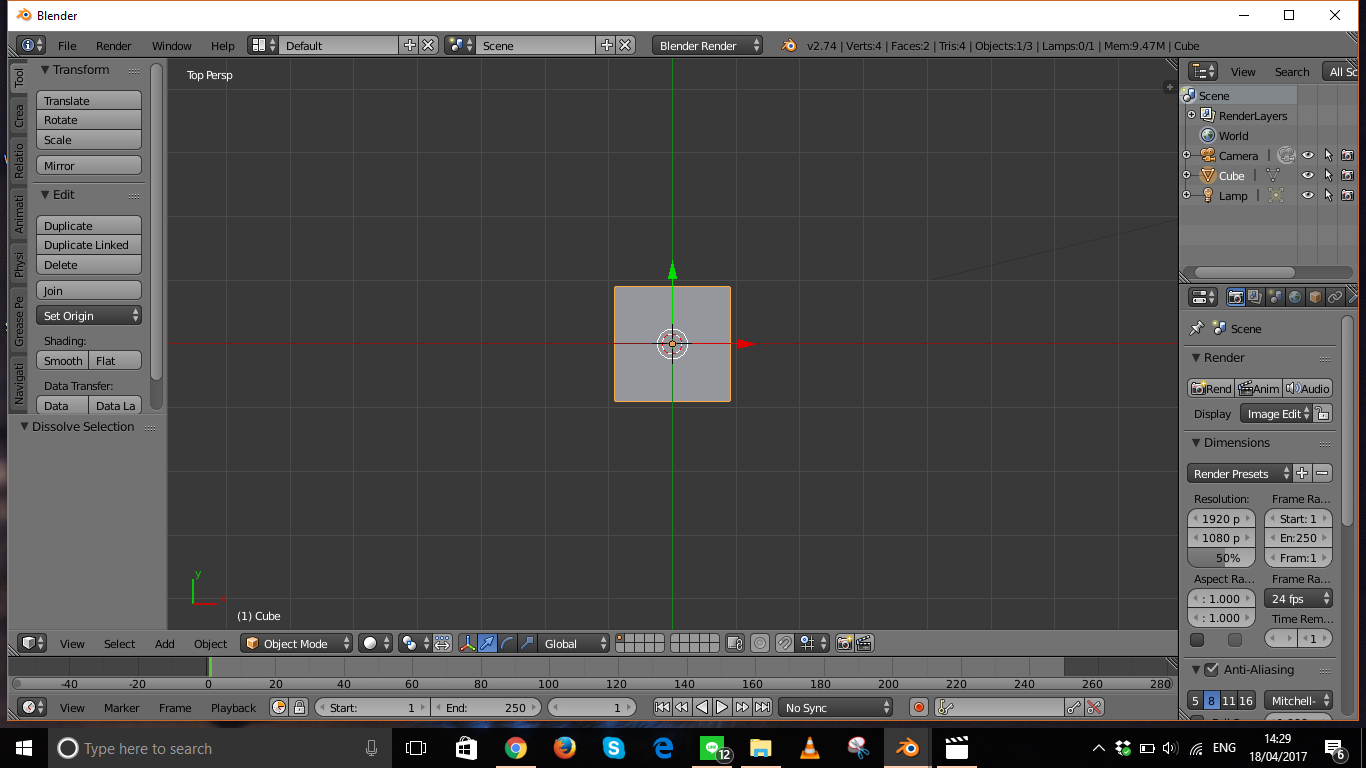Click the Mirror button
This screenshot has height=768, width=1366.
(89, 165)
